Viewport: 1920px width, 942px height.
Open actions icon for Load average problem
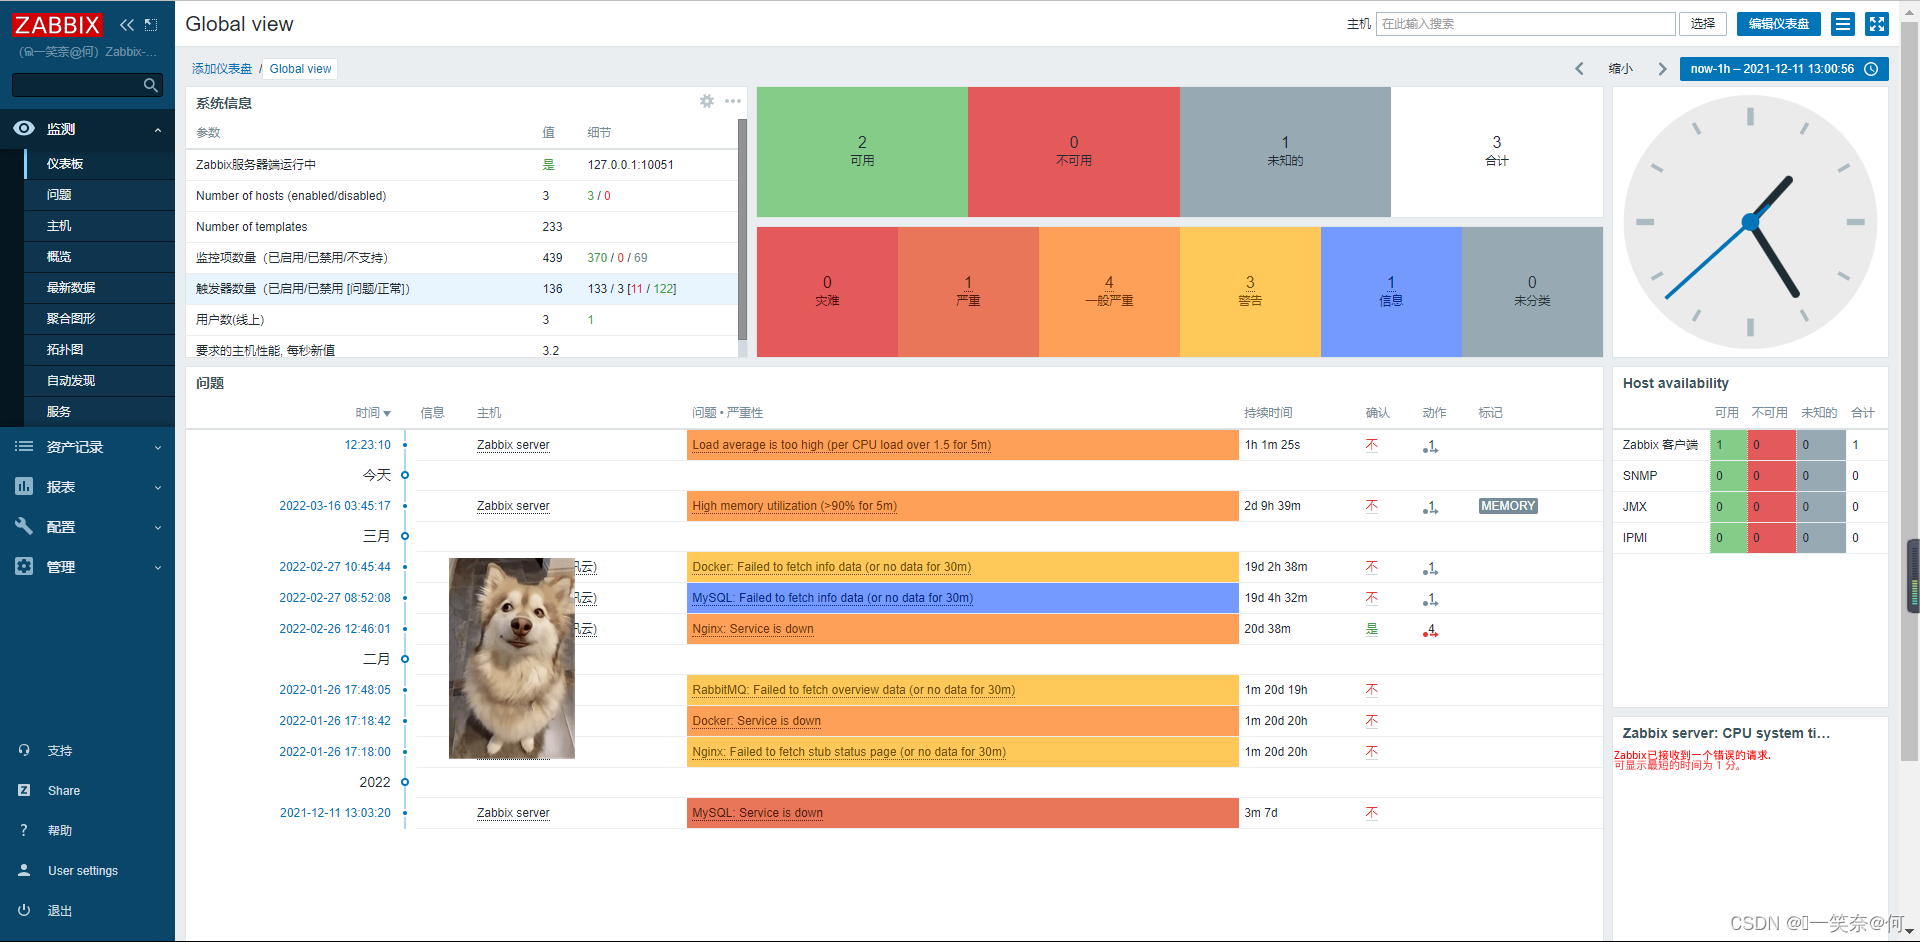[1431, 446]
